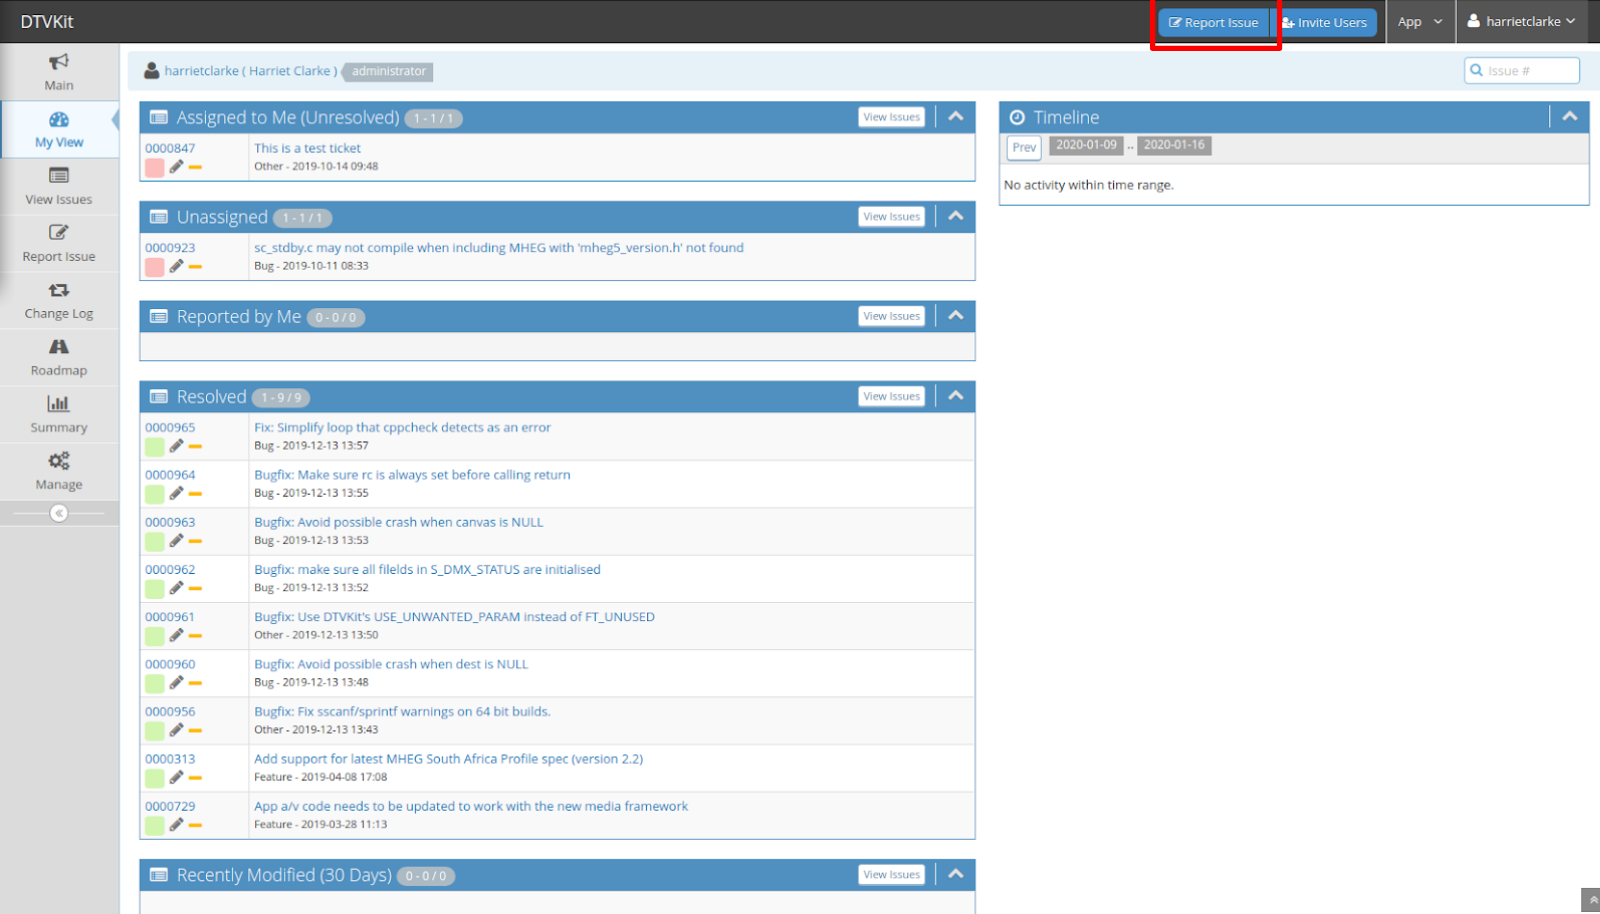Click pencil edit icon for issue 0000965
The width and height of the screenshot is (1600, 914).
pos(176,446)
